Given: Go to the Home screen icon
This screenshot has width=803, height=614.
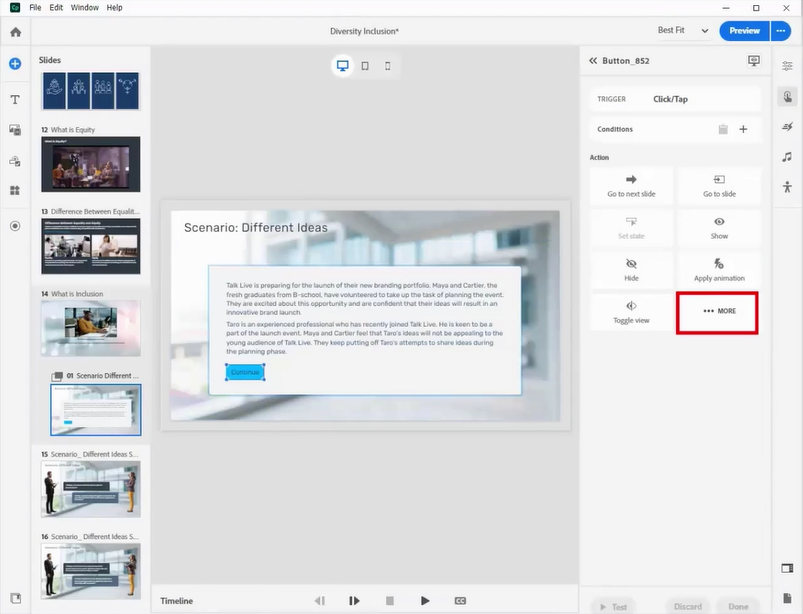Looking at the screenshot, I should (15, 32).
